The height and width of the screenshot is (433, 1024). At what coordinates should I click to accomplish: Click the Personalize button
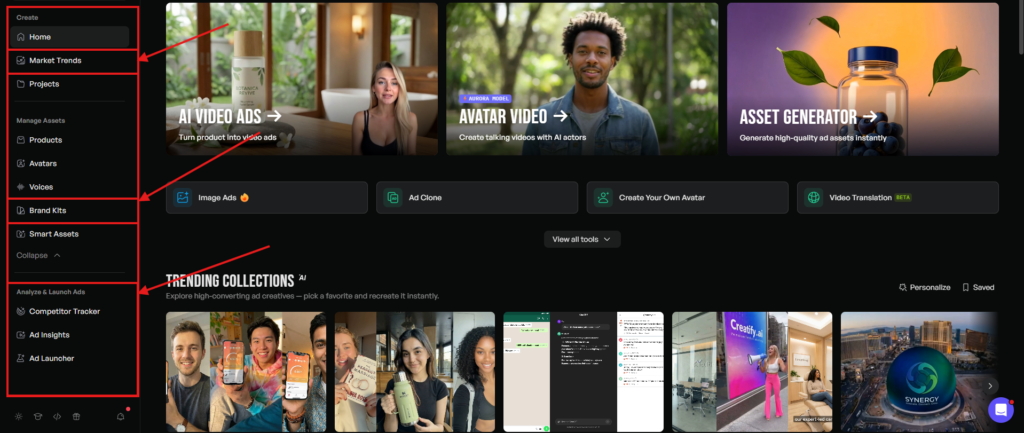(924, 287)
